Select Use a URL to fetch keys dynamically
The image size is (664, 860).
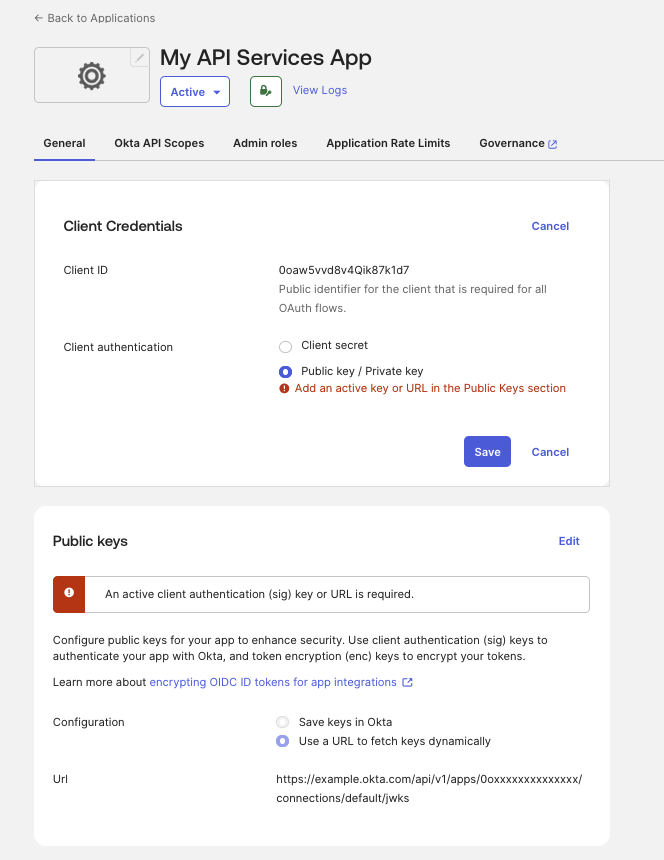[x=282, y=741]
